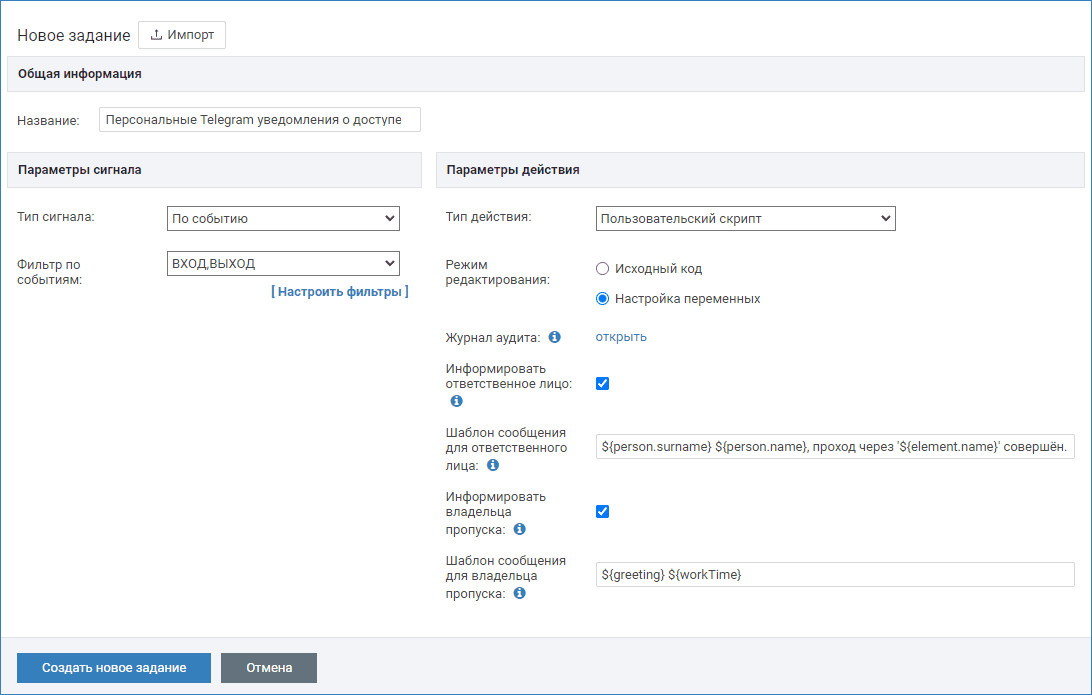
Task: Expand the Фильтр по событиям dropdown
Action: (x=283, y=263)
